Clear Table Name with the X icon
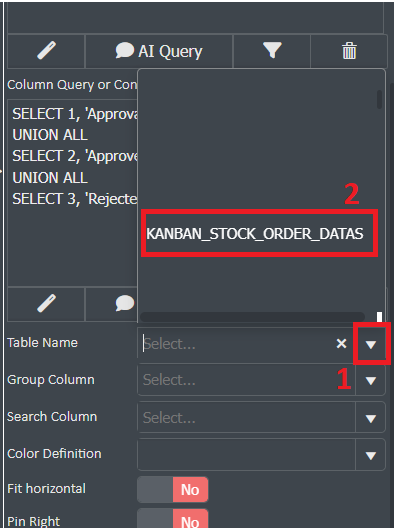Screen dimensions: 394x530 pyautogui.click(x=341, y=344)
